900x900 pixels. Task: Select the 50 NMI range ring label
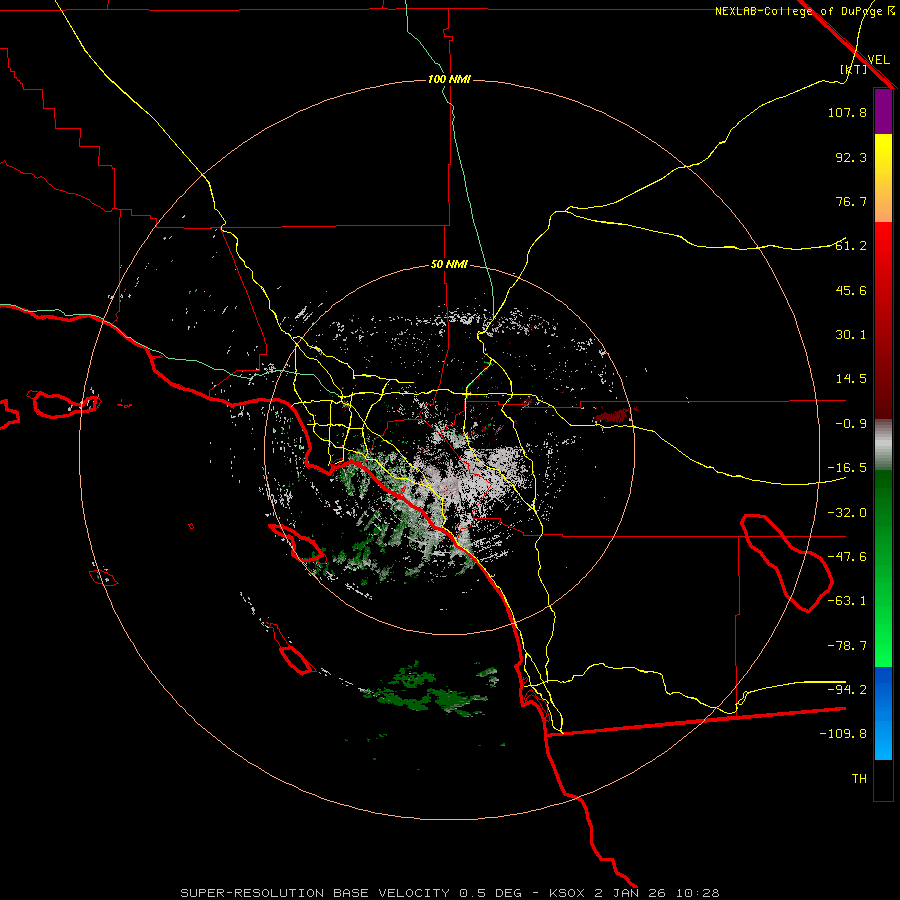click(x=449, y=265)
